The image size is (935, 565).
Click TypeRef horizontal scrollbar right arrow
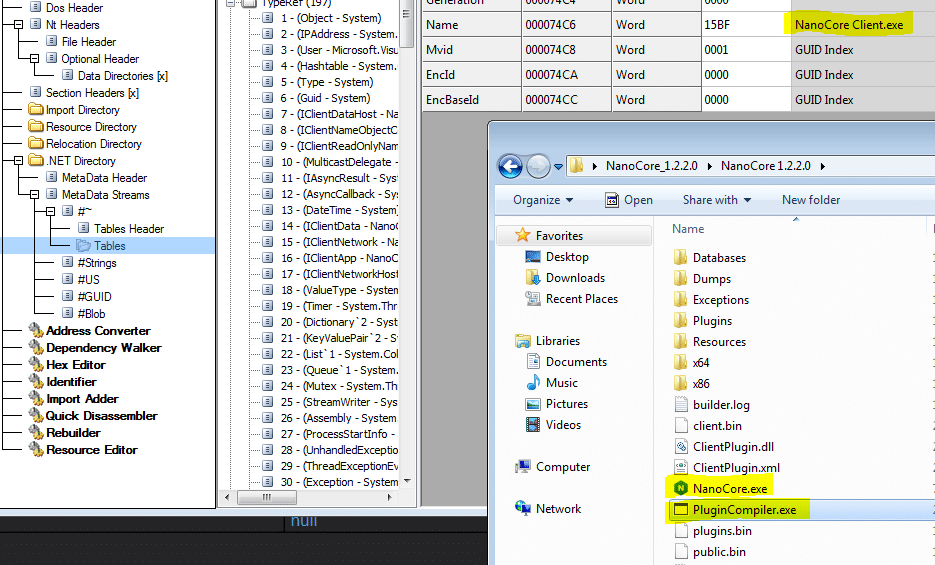[x=389, y=497]
